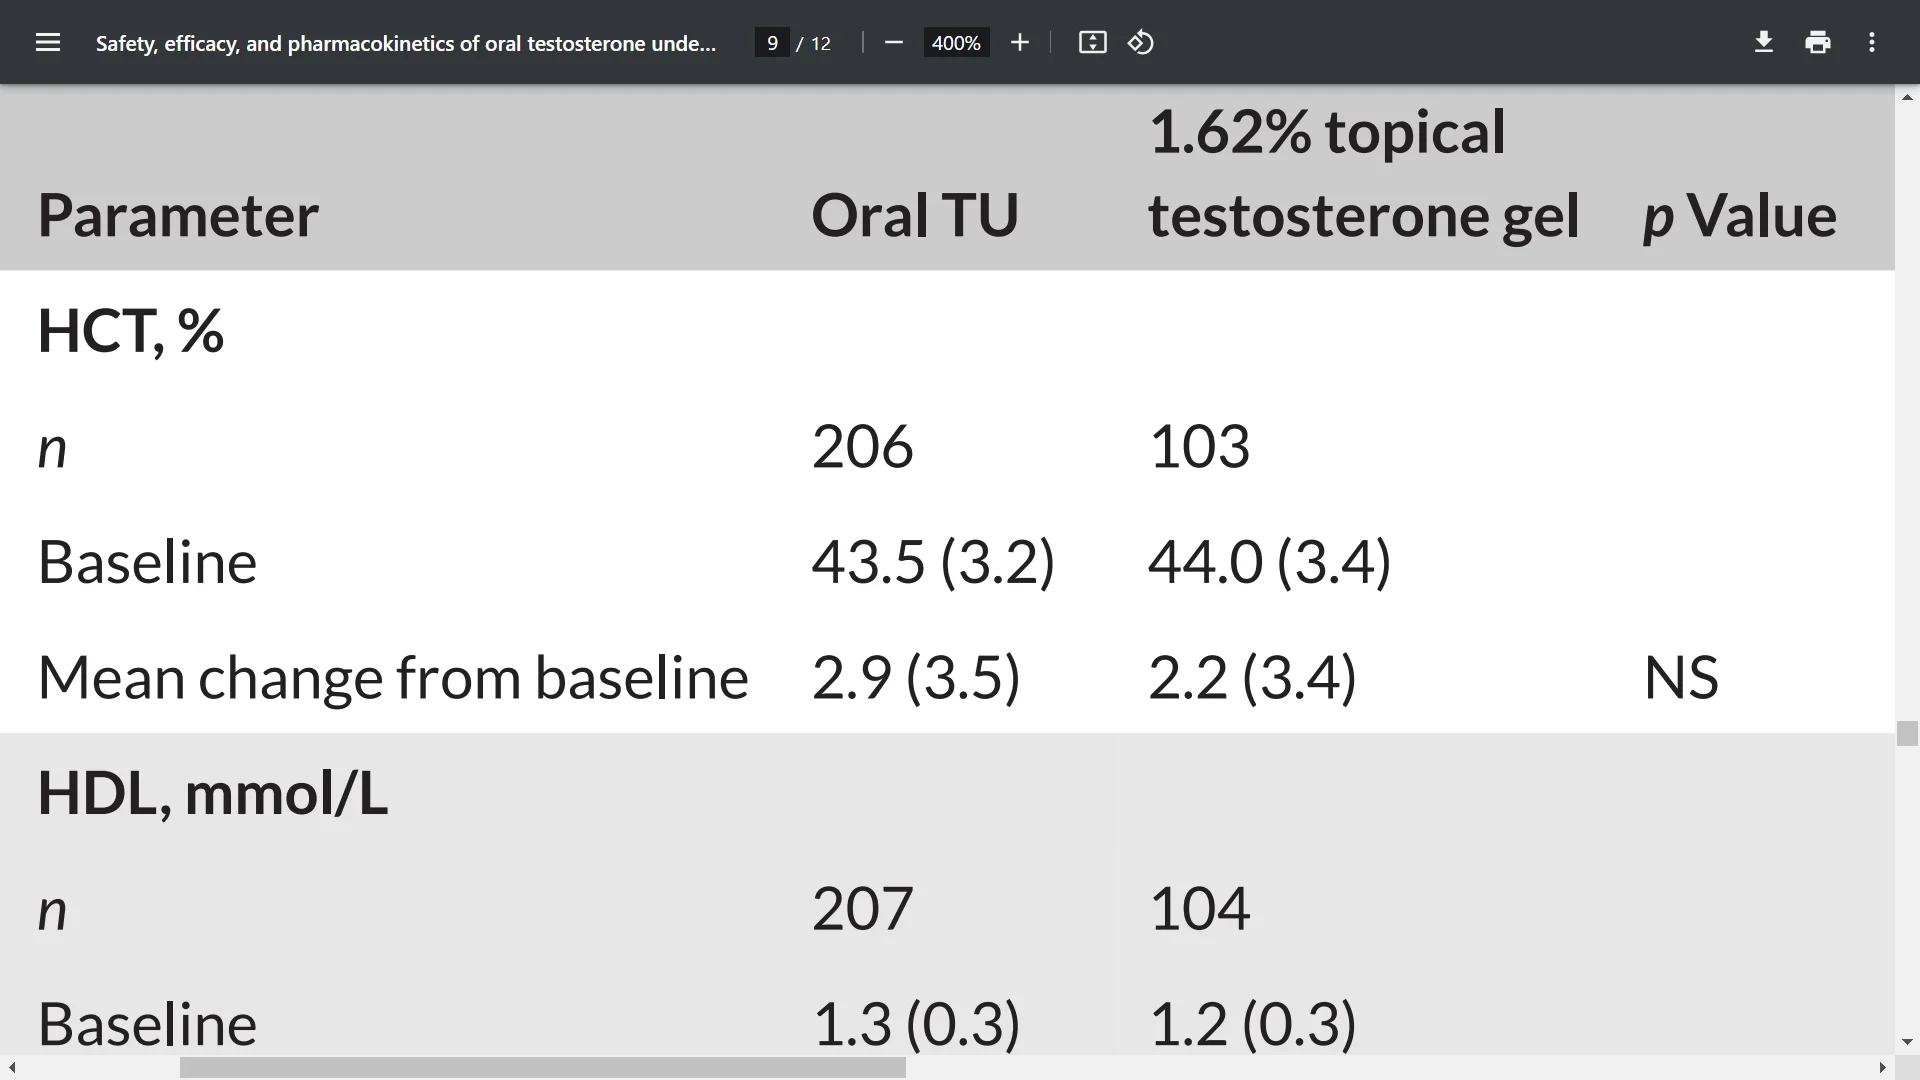Download the PDF file
Image resolution: width=1920 pixels, height=1080 pixels.
[x=1764, y=43]
